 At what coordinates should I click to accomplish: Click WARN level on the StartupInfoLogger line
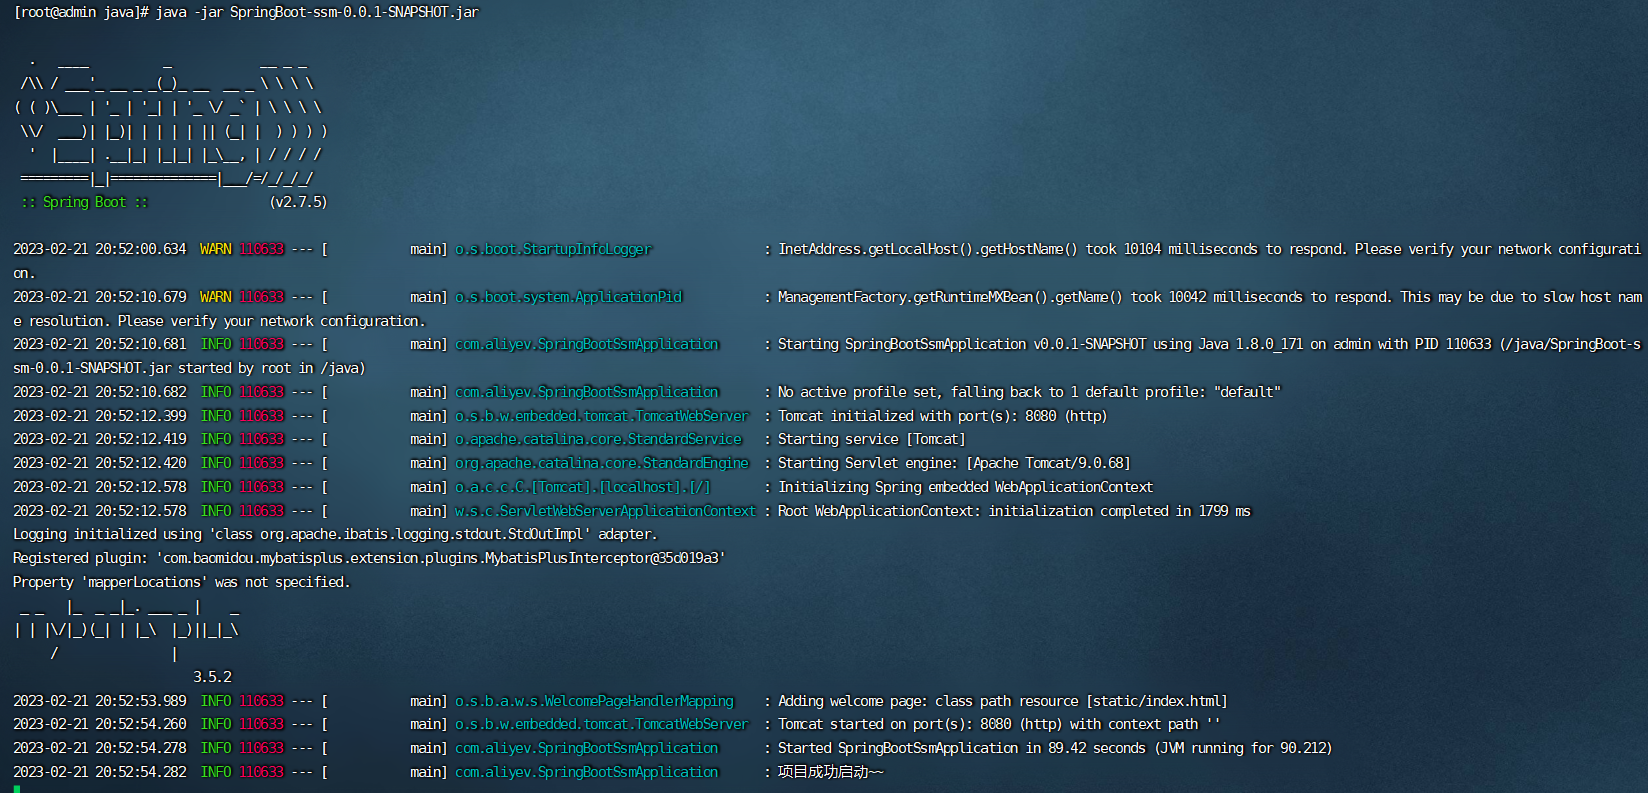tap(216, 249)
